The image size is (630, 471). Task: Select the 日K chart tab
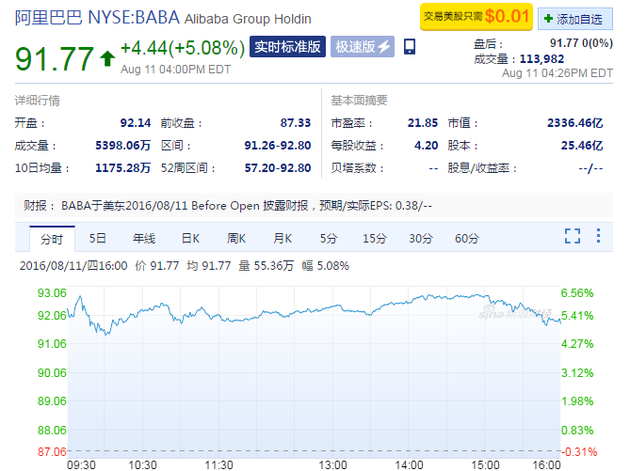pos(190,238)
